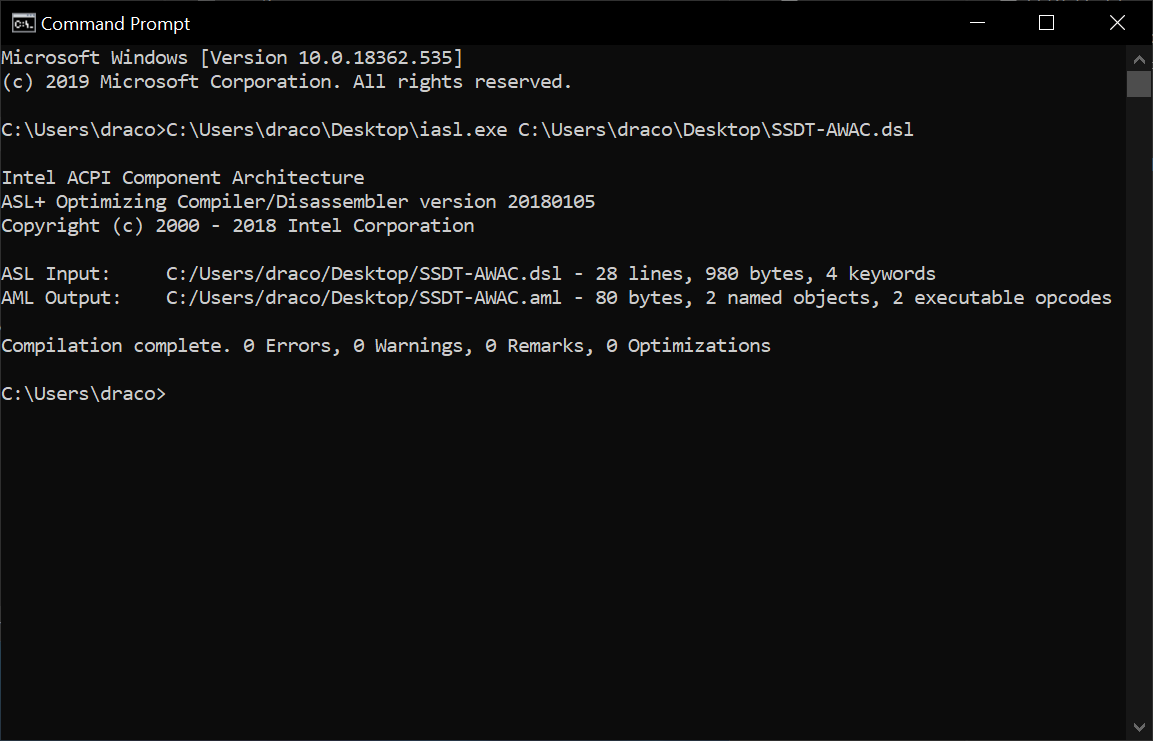Screen dimensions: 1153x741
Task: Click the Microsoft Windows version line
Action: tap(232, 58)
